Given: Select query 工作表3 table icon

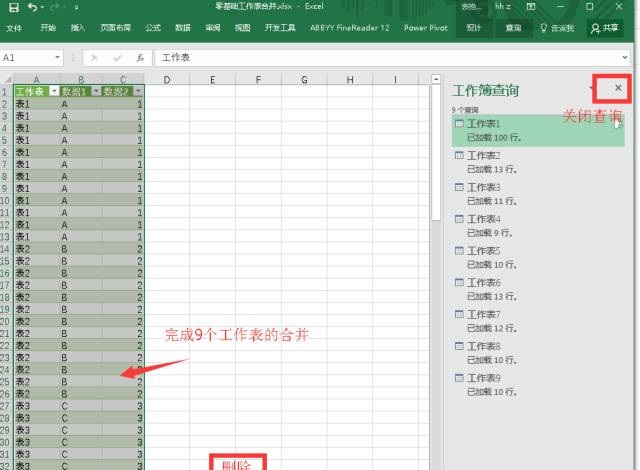Looking at the screenshot, I should coord(459,187).
